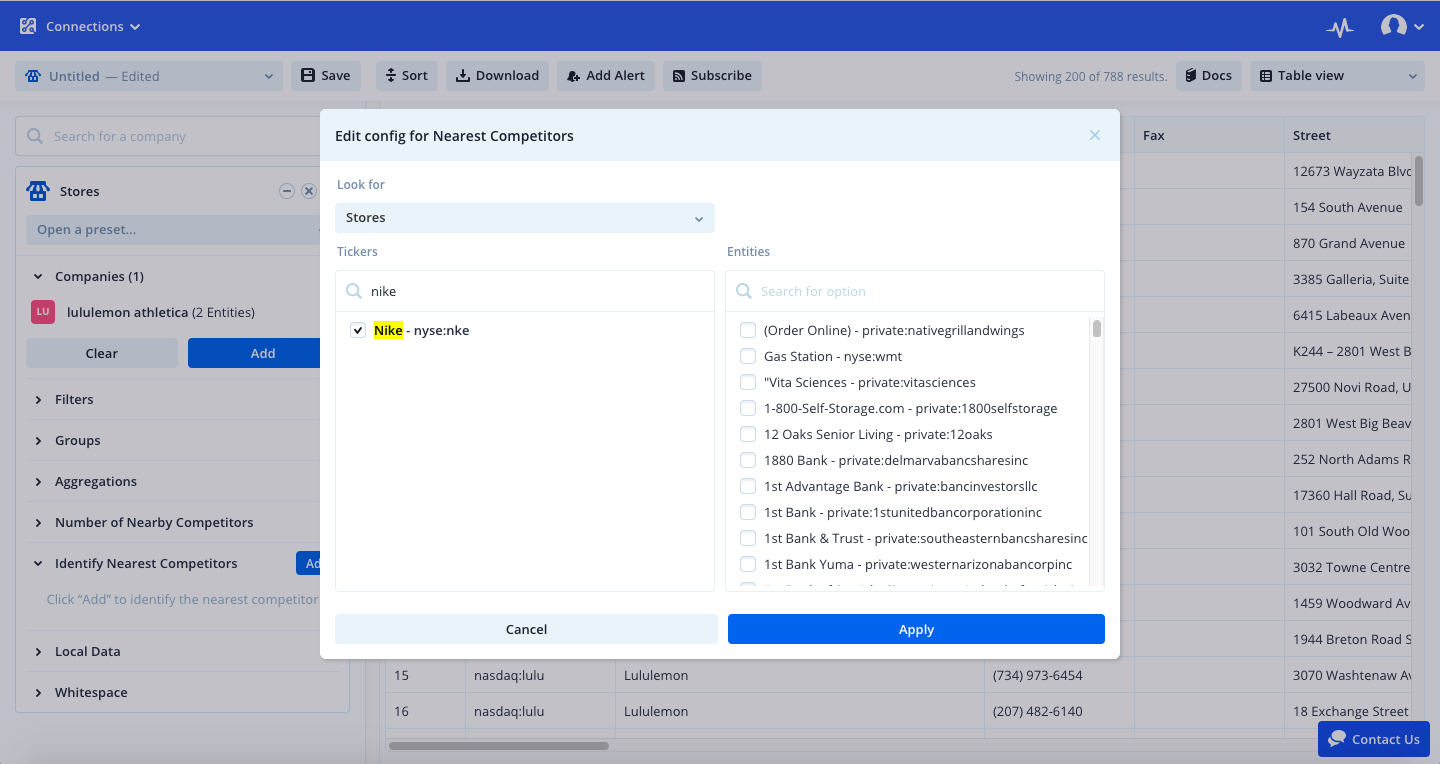Screen dimensions: 1440x764
Task: Remove the Stores panel with x icon
Action: point(309,191)
